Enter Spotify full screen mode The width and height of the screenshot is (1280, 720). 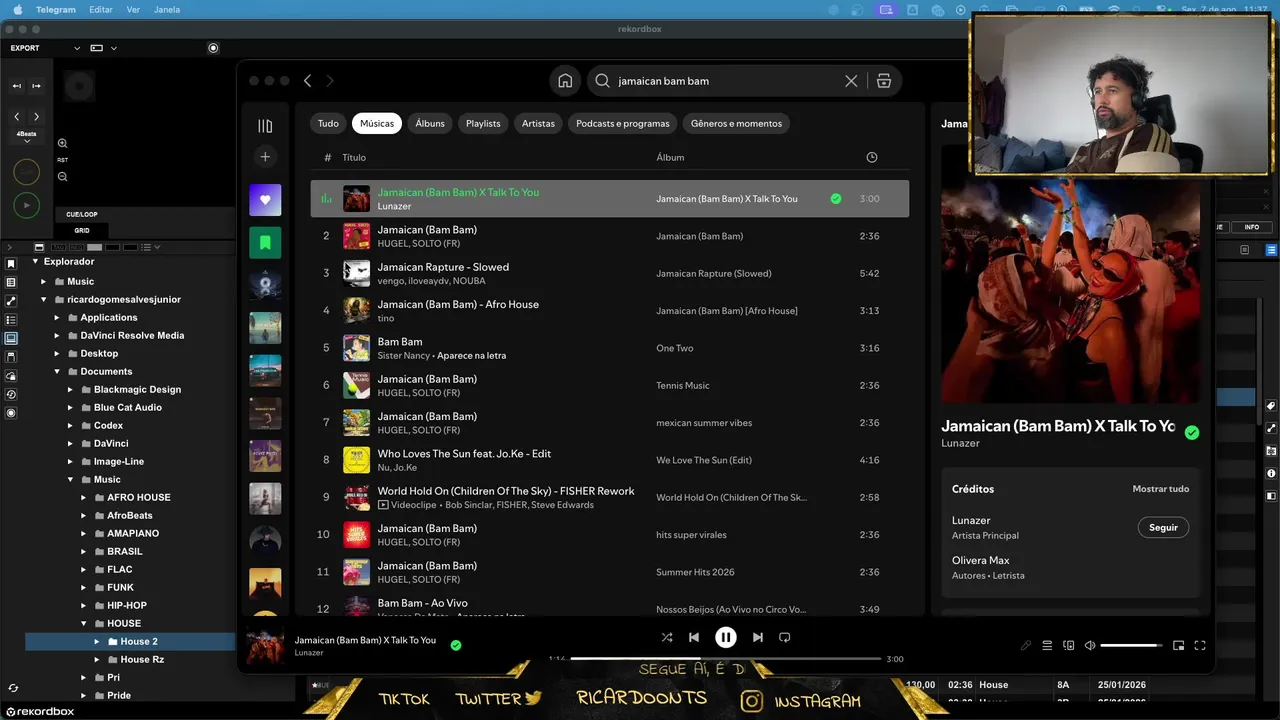1200,646
